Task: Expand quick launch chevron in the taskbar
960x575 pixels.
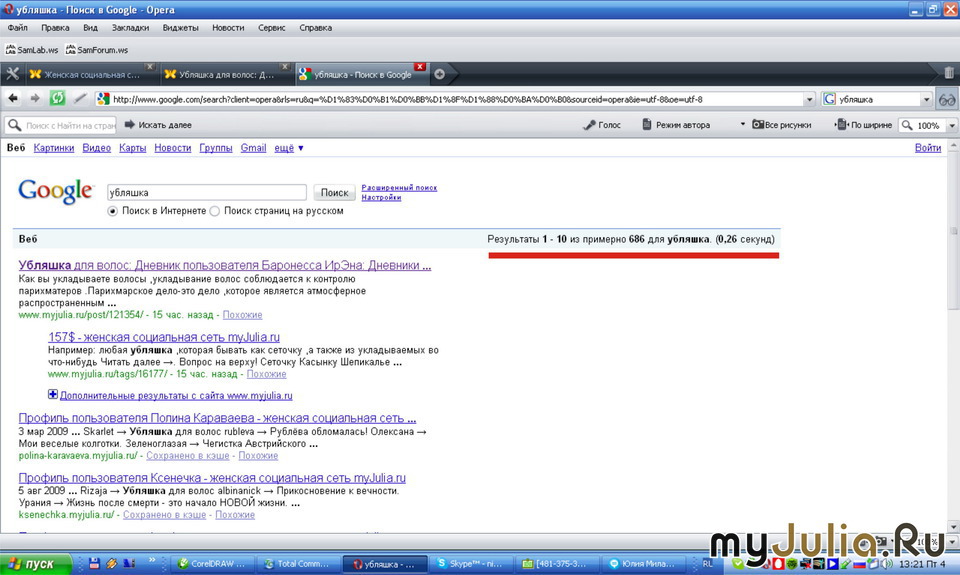Action: [x=152, y=561]
